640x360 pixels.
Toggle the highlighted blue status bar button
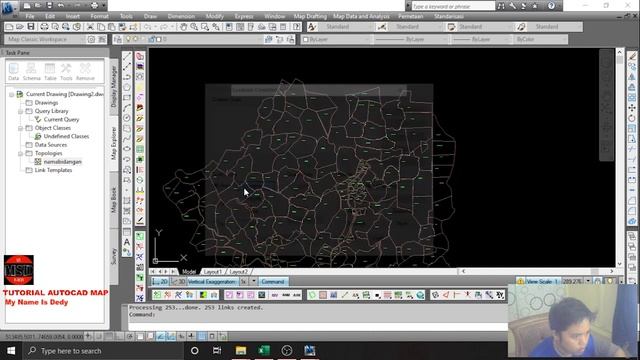click(x=202, y=336)
